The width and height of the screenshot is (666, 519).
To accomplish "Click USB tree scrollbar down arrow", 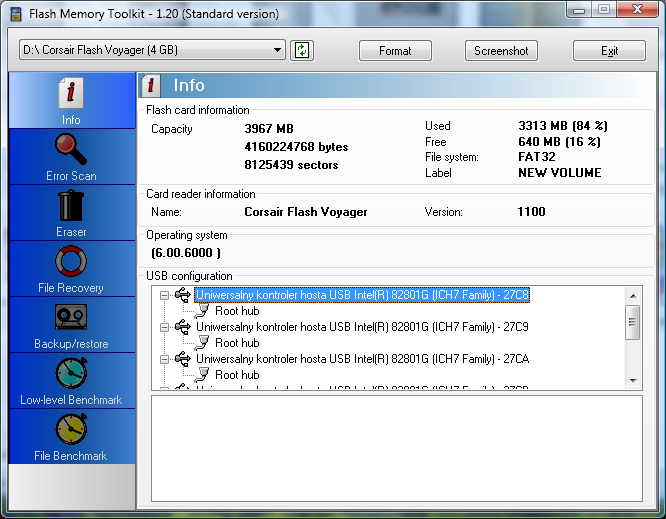I will click(x=633, y=381).
